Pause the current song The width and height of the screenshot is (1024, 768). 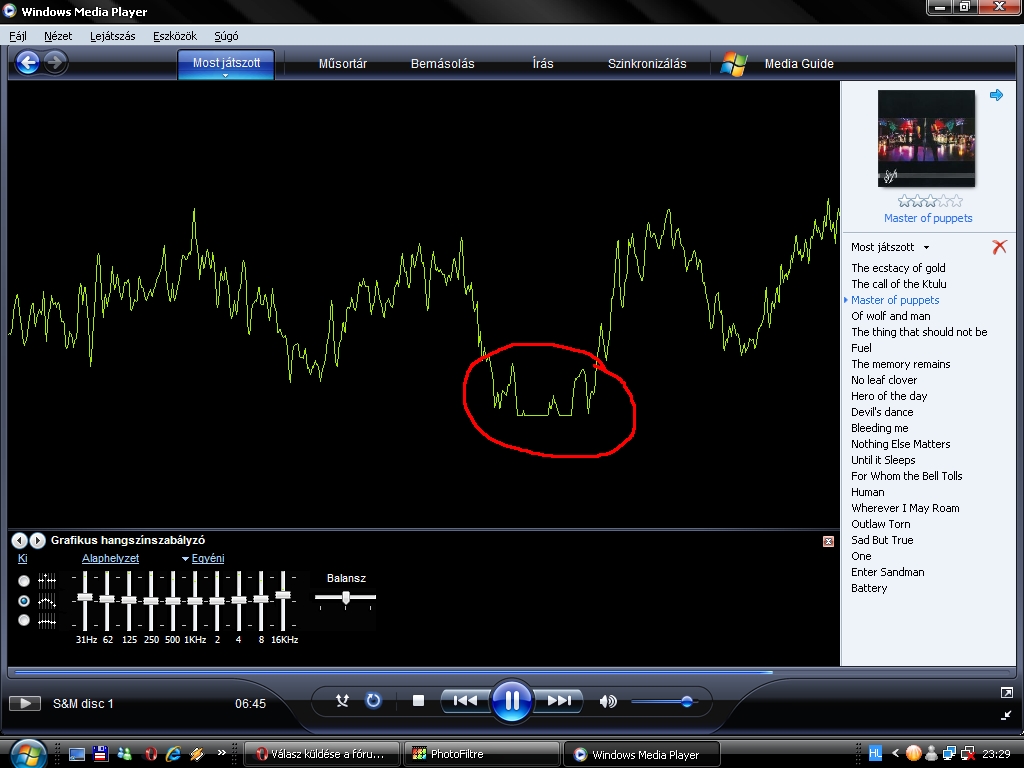tap(511, 701)
